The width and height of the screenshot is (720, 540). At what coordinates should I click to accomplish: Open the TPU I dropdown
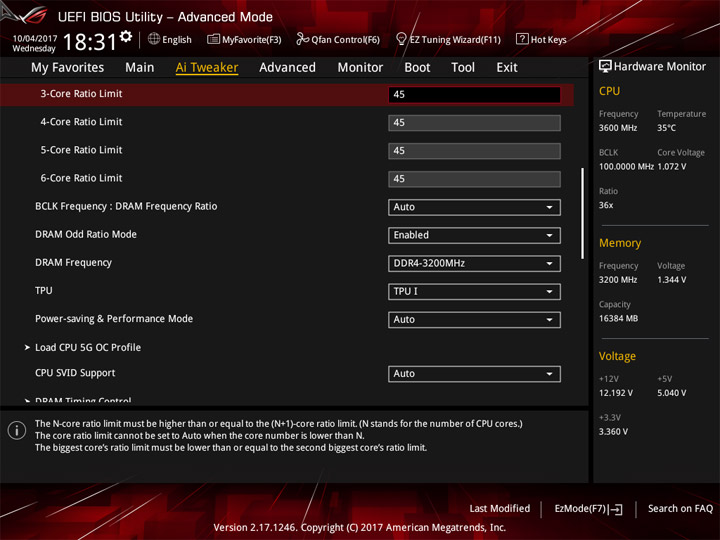[474, 292]
